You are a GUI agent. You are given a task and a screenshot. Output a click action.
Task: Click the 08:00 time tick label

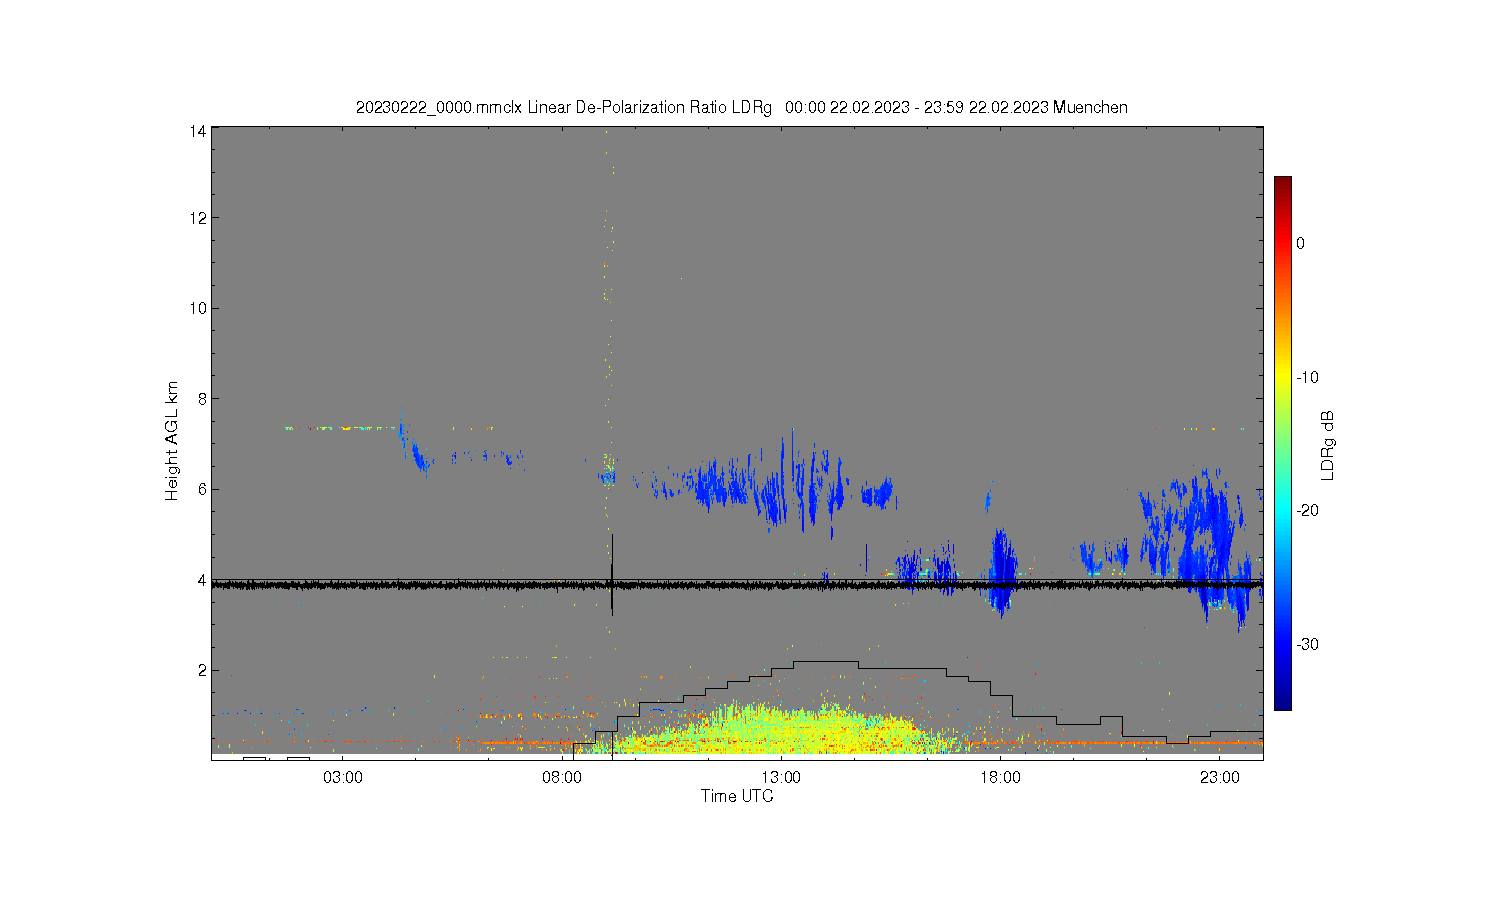562,777
